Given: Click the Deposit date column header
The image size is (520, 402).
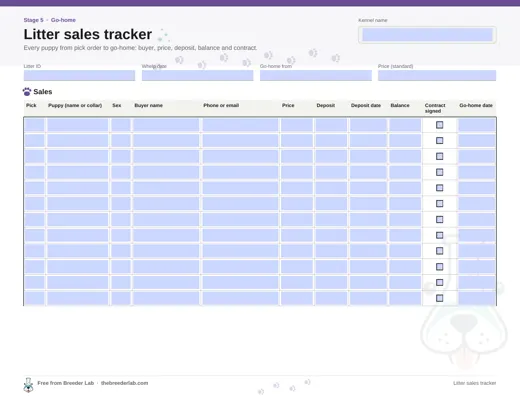Looking at the screenshot, I should (366, 105).
